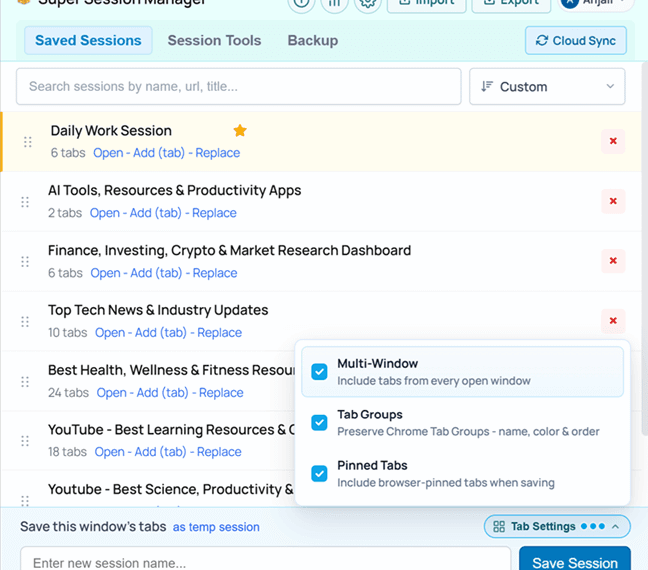This screenshot has height=570, width=648.
Task: Select Top Tech News & Industry Updates title
Action: (x=158, y=310)
